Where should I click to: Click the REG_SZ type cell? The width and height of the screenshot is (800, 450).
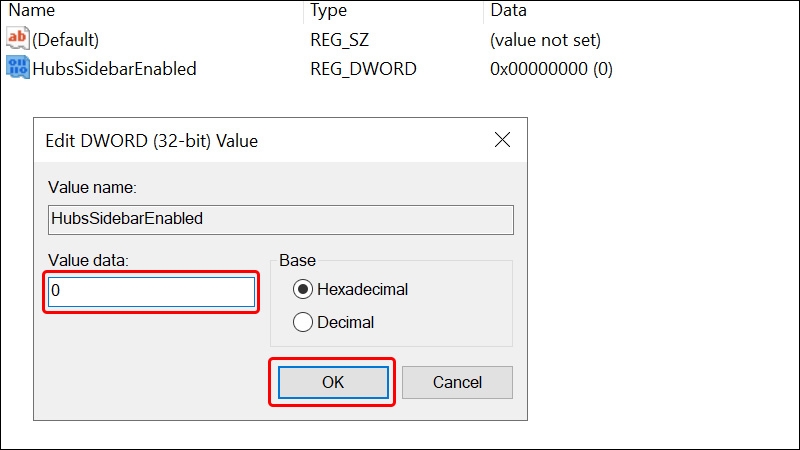(339, 40)
